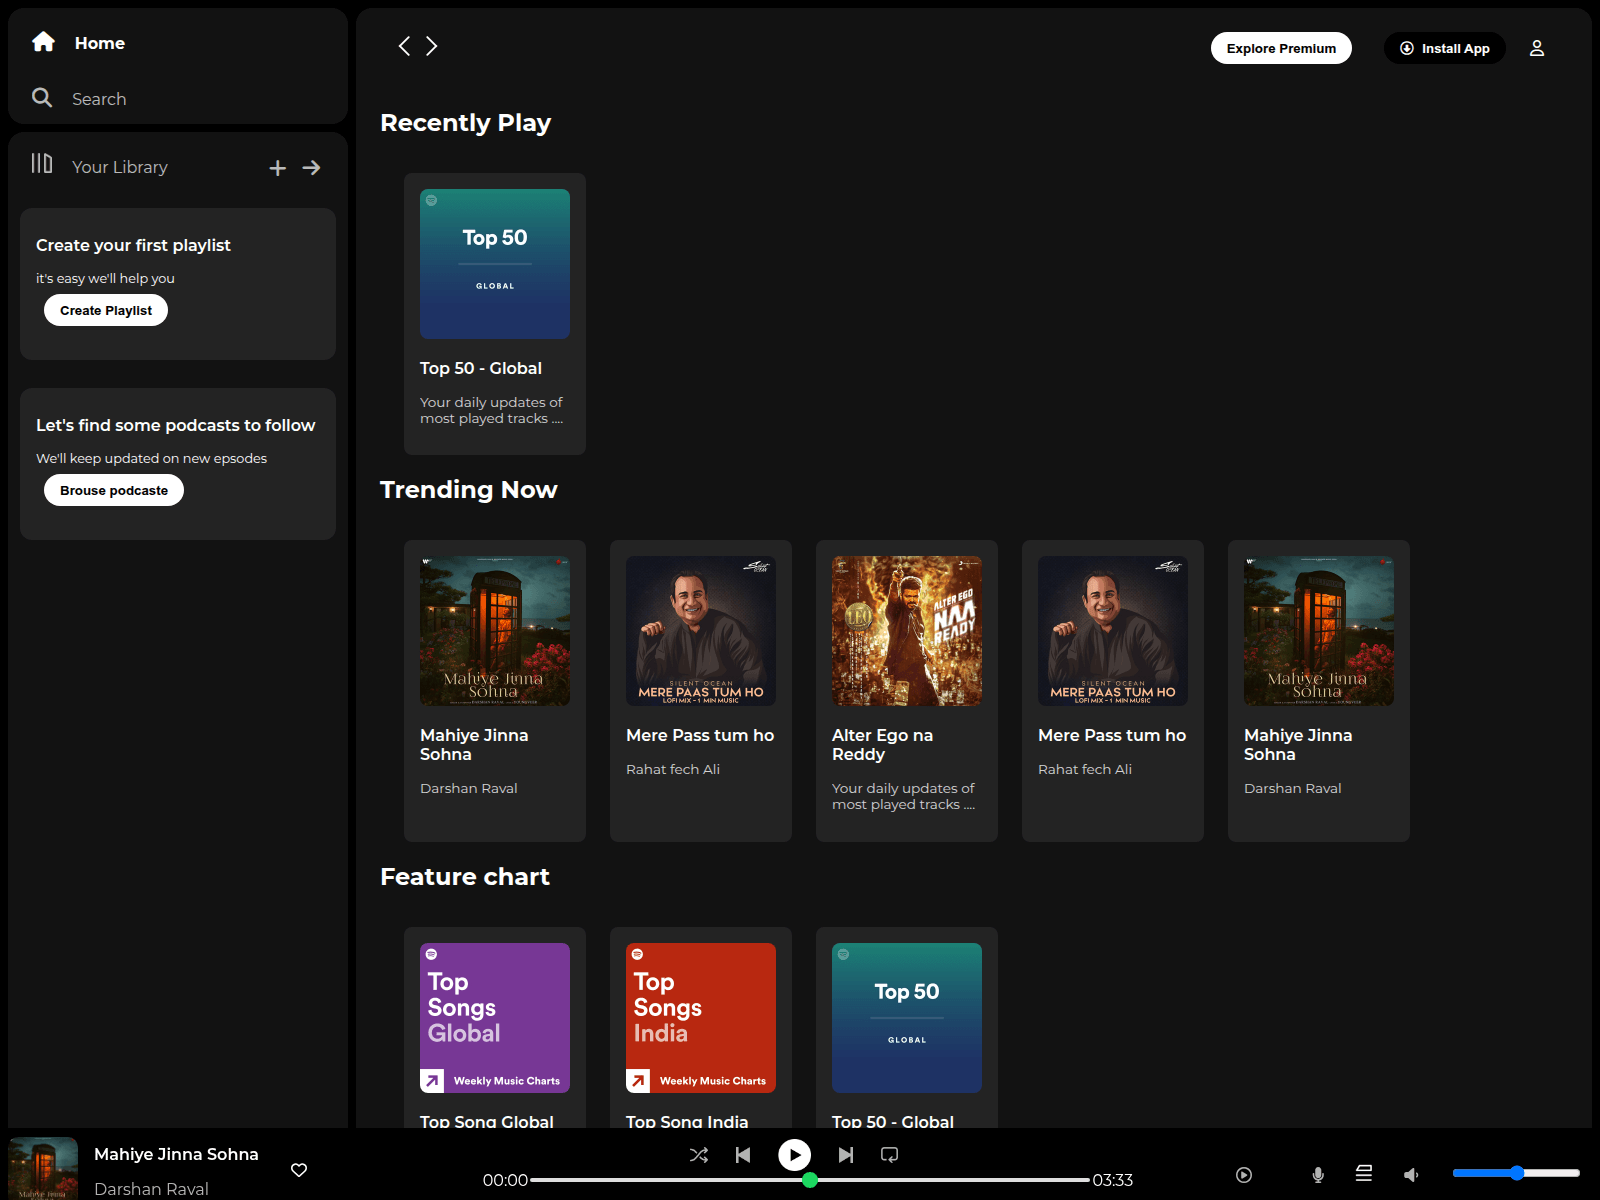The width and height of the screenshot is (1600, 1200).
Task: Click "Create your first playlist" text
Action: [x=133, y=245]
